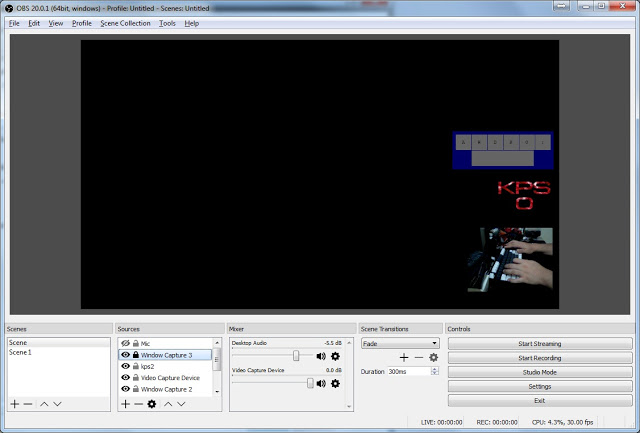This screenshot has height=433, width=640.
Task: Increase transition duration with up arrow
Action: (x=435, y=369)
